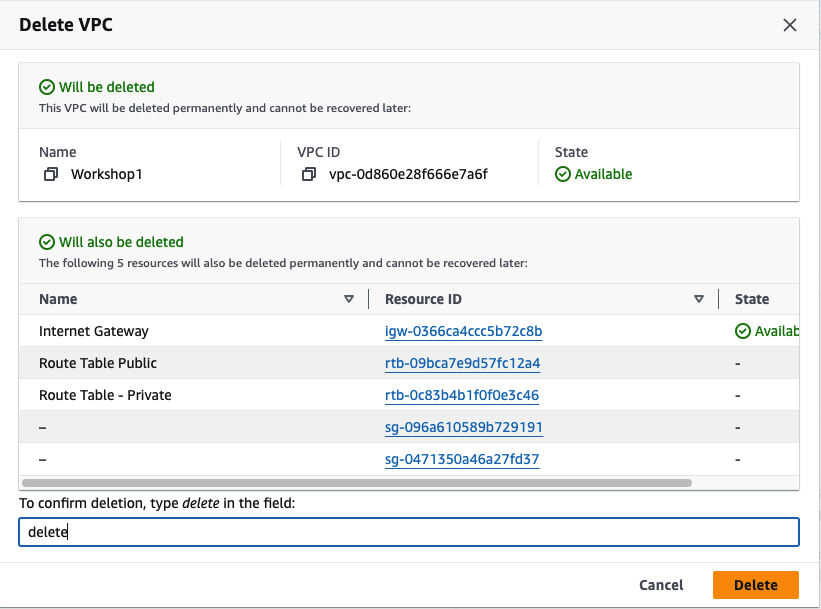Open the igw-0366ca4ccc5b72c8b internet gateway link

click(463, 331)
